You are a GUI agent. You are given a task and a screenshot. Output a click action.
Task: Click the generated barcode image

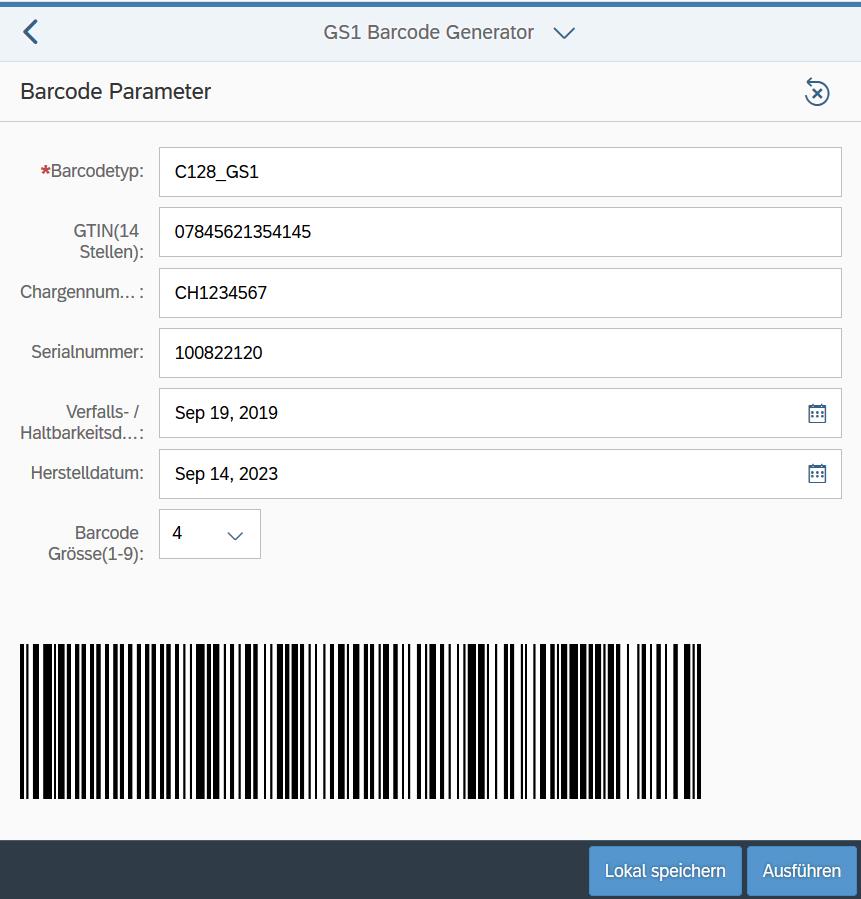(360, 721)
